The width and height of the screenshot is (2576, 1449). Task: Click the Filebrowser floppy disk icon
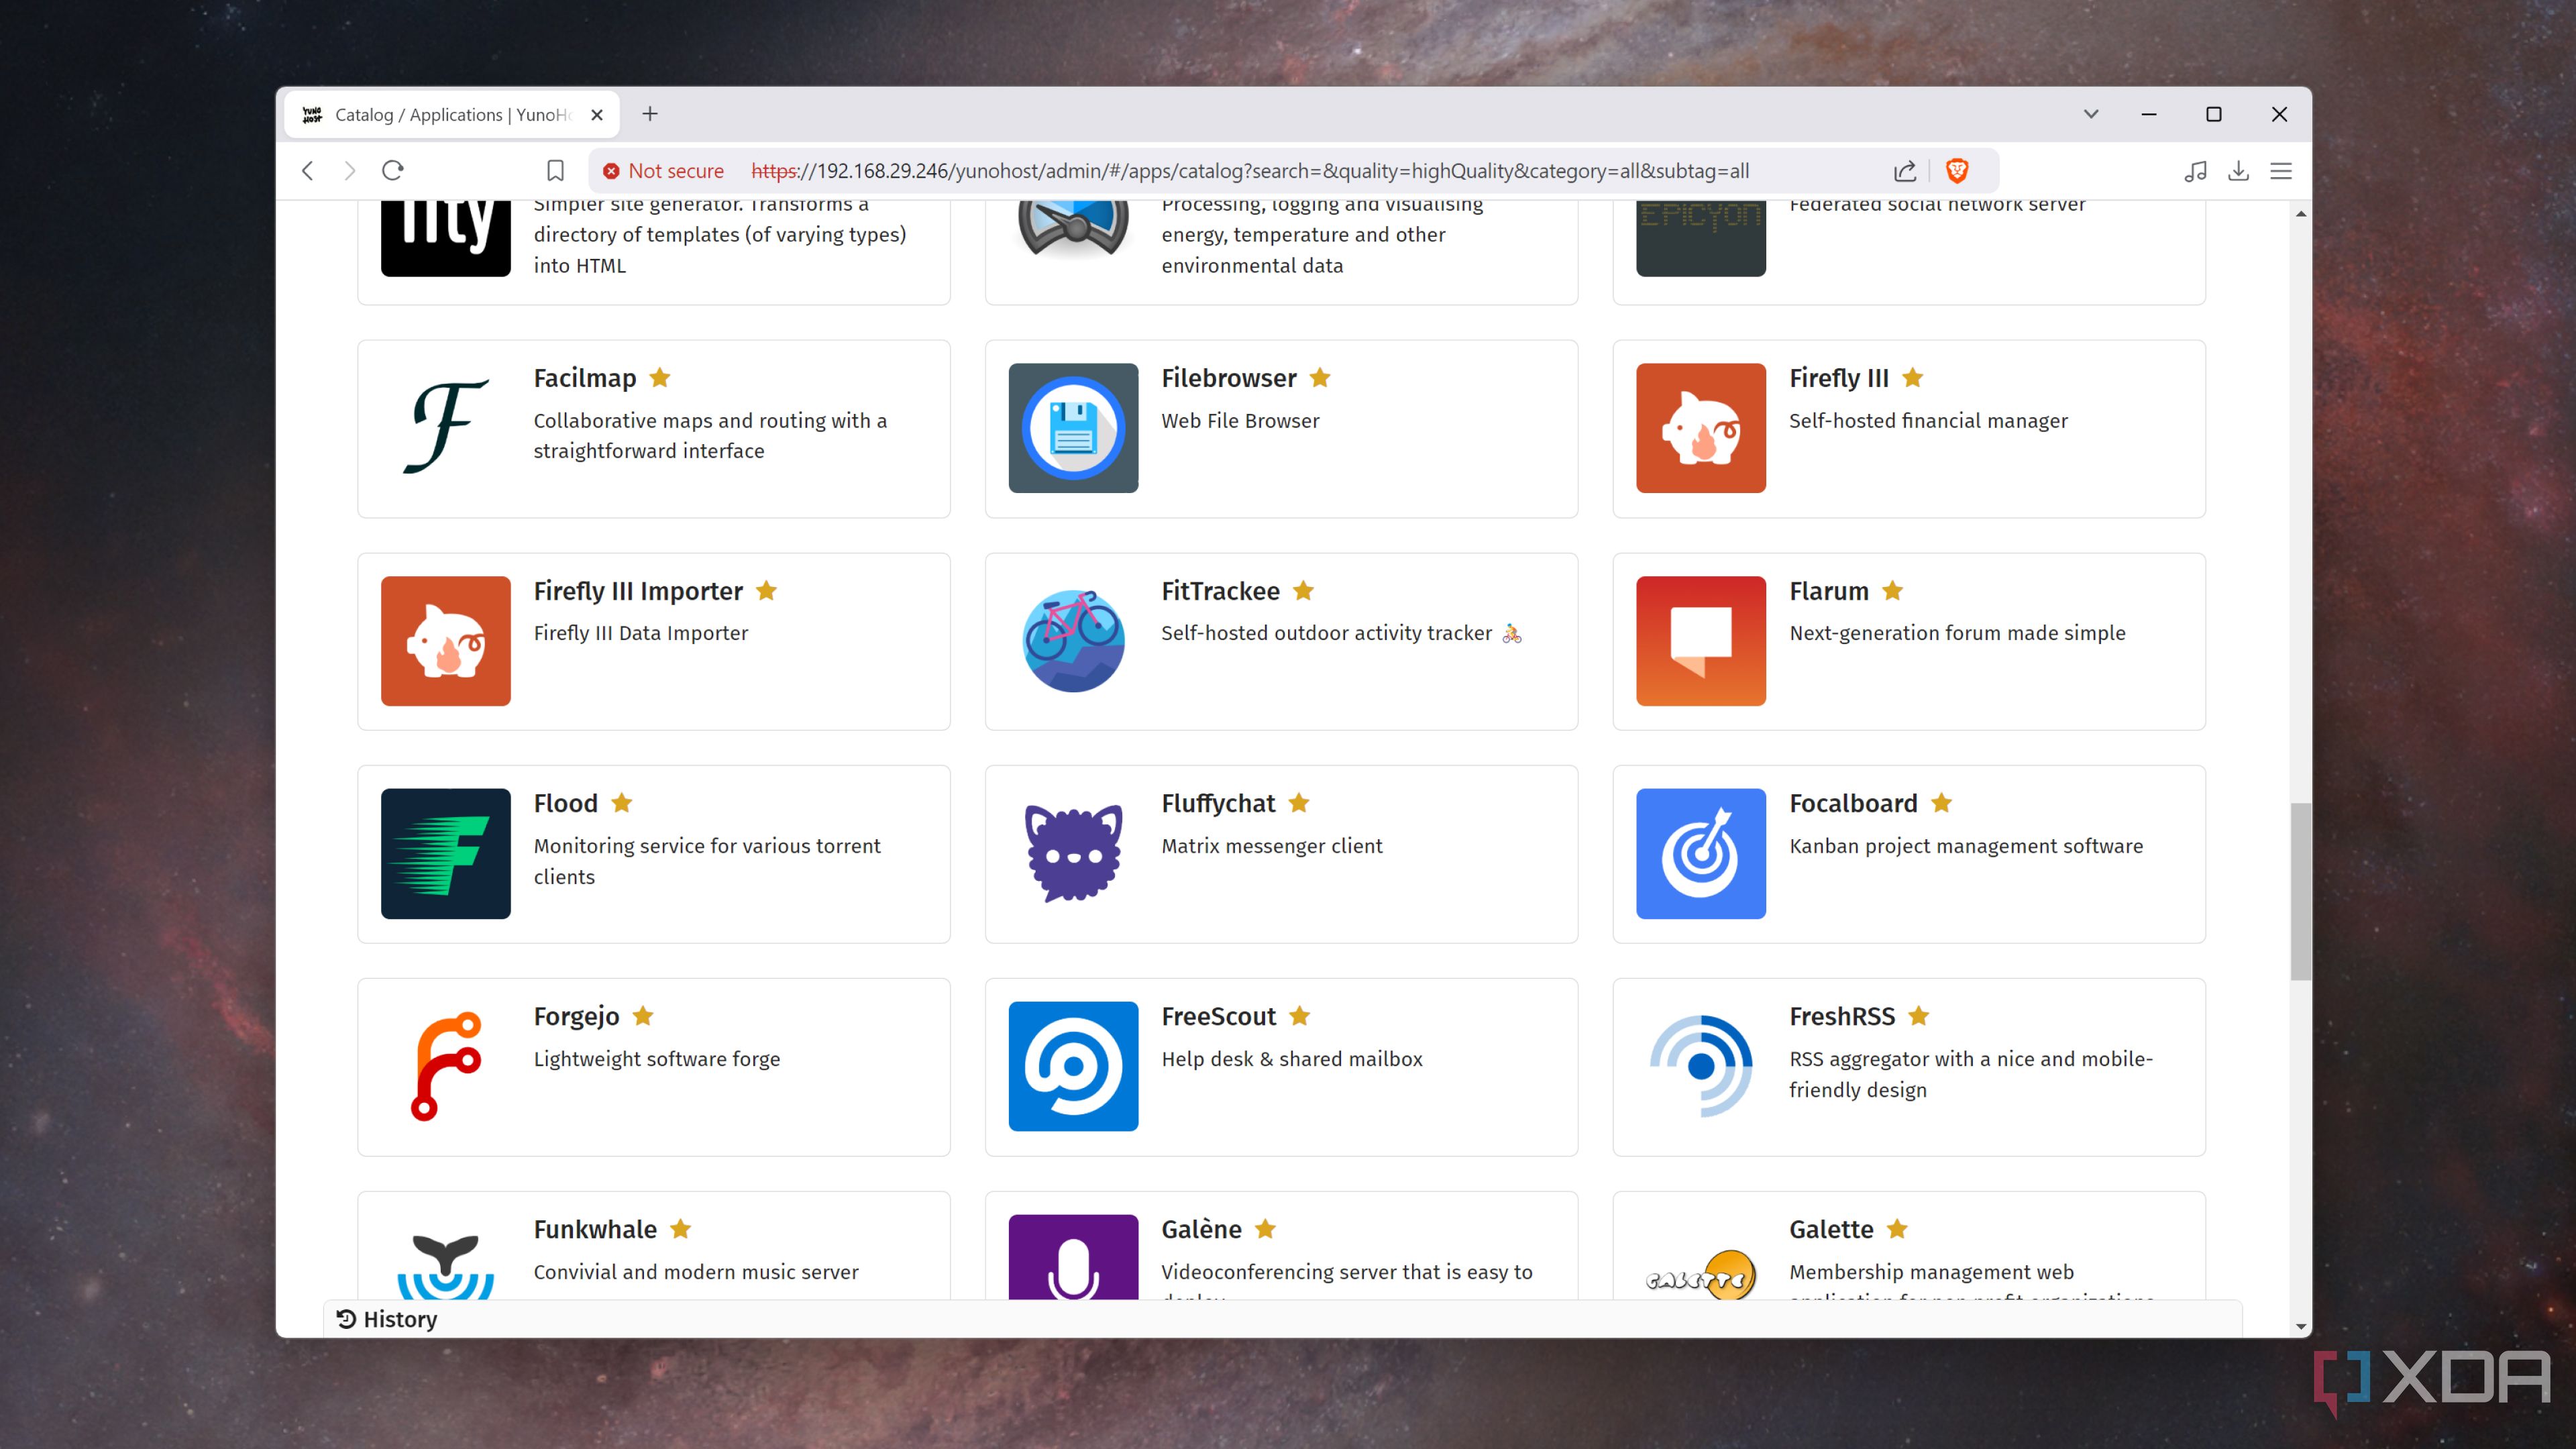(1073, 428)
